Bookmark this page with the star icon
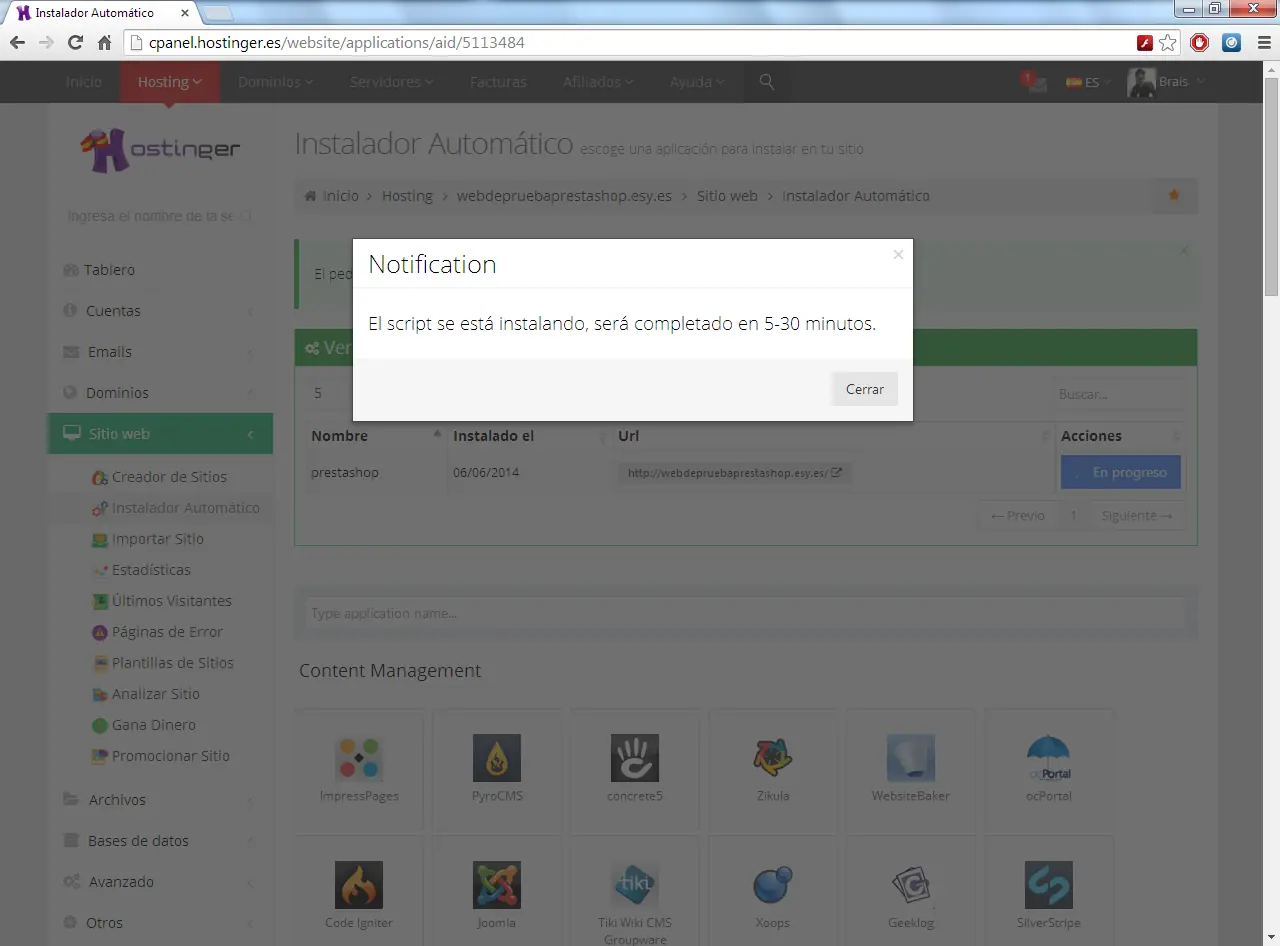Screen dimensions: 1280x946 [1168, 43]
